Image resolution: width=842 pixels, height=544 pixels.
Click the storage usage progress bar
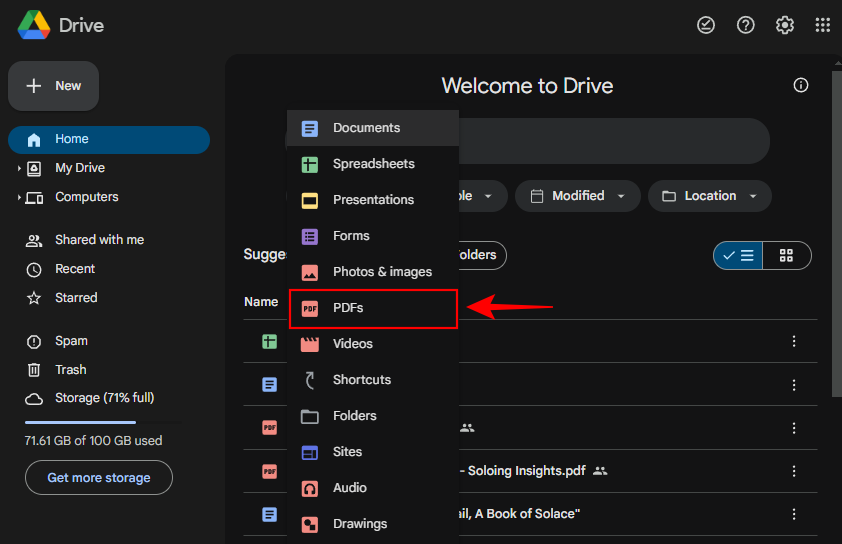click(103, 423)
